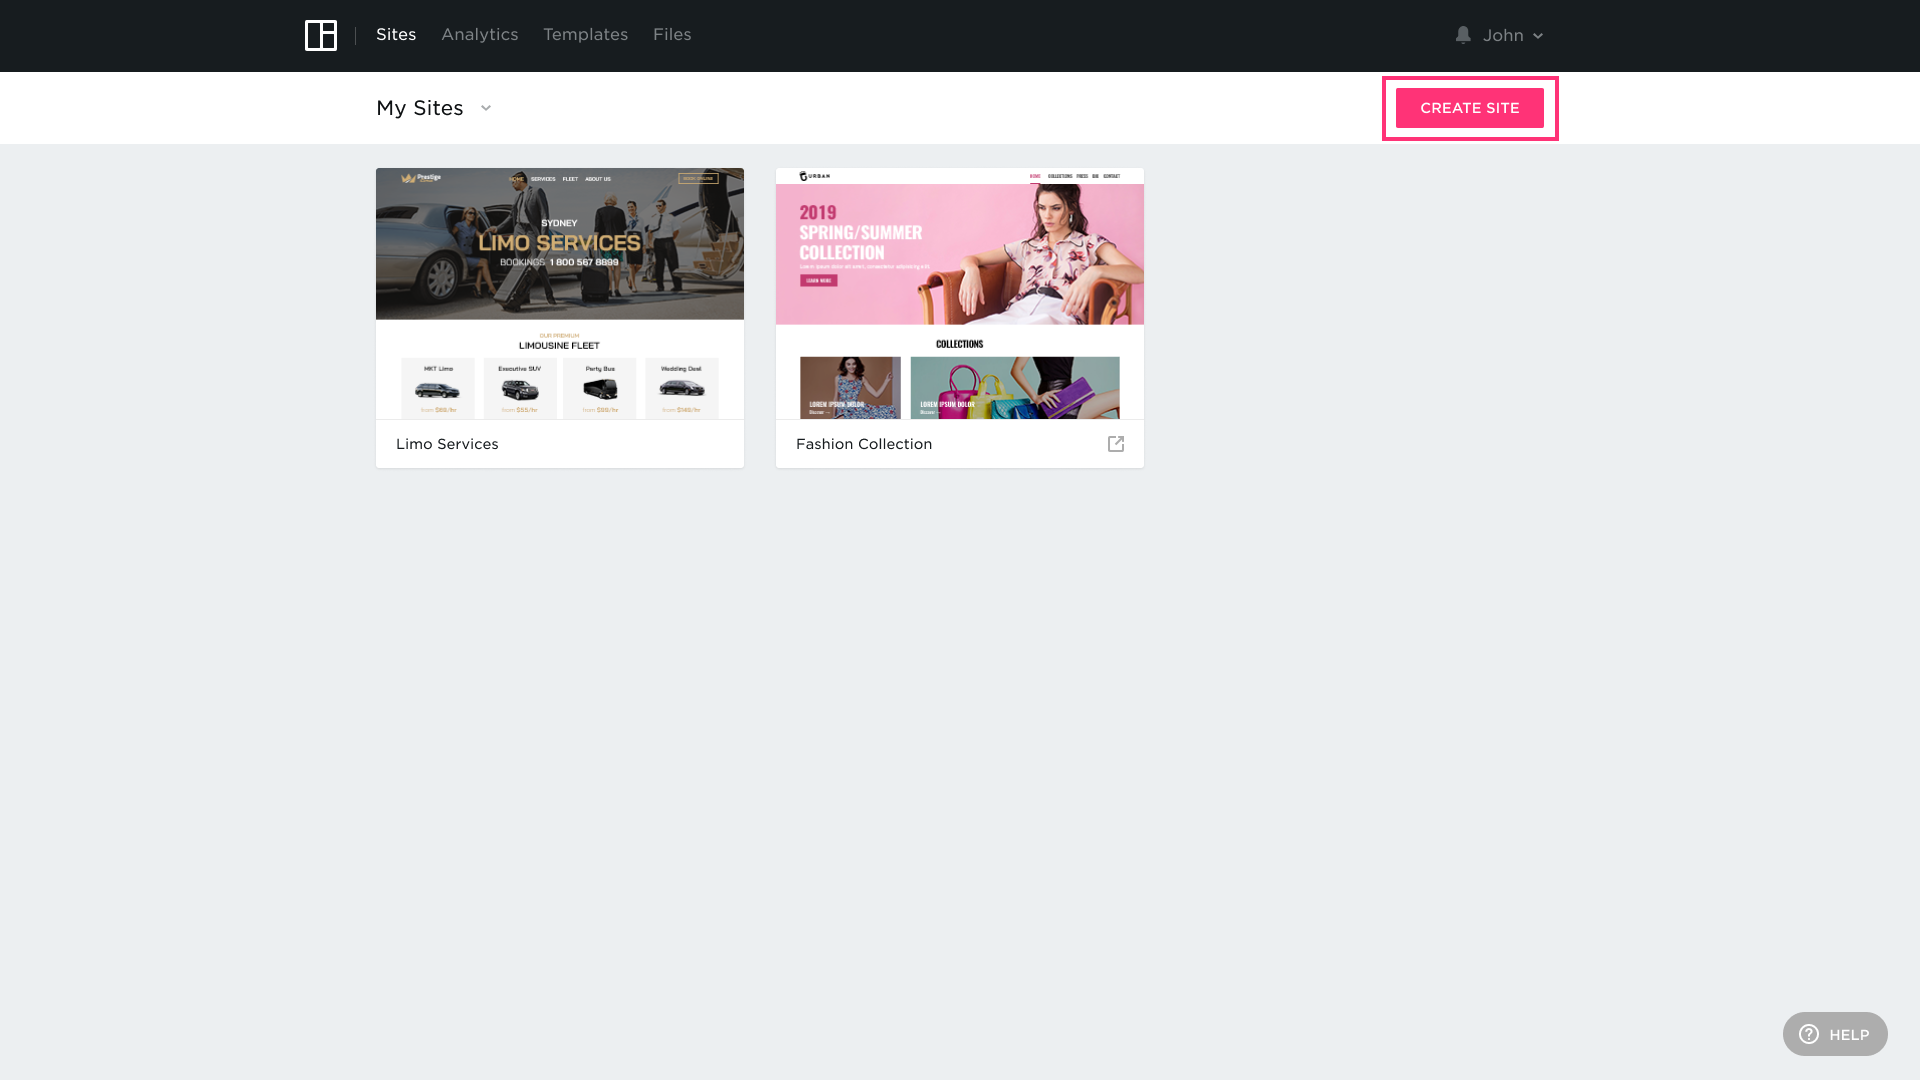Switch to the Analytics tab
Screen dimensions: 1920x1080
click(x=480, y=35)
